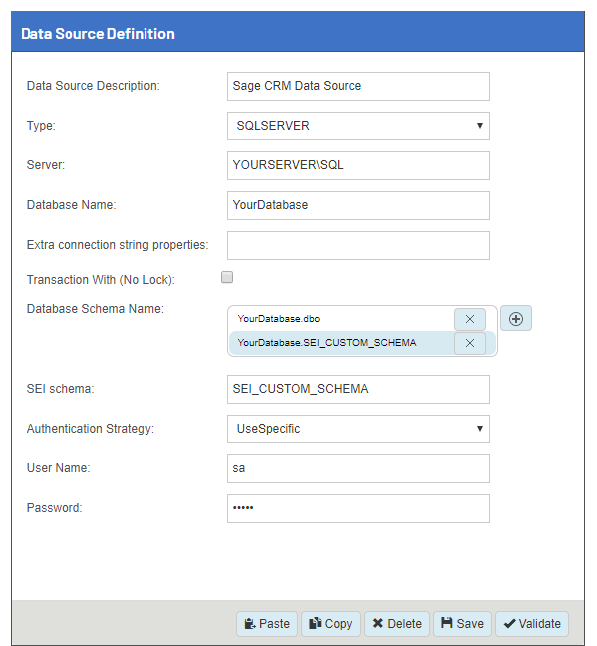Focus the Data Source Description field
Viewport: 597px width, 646px height.
coord(358,86)
